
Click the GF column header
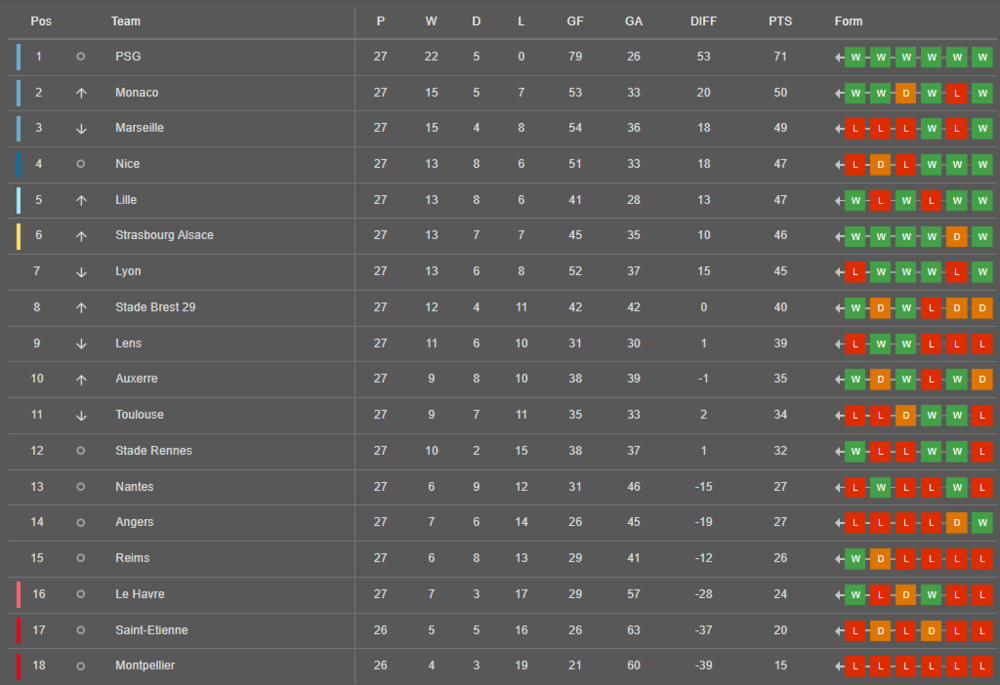tap(575, 21)
